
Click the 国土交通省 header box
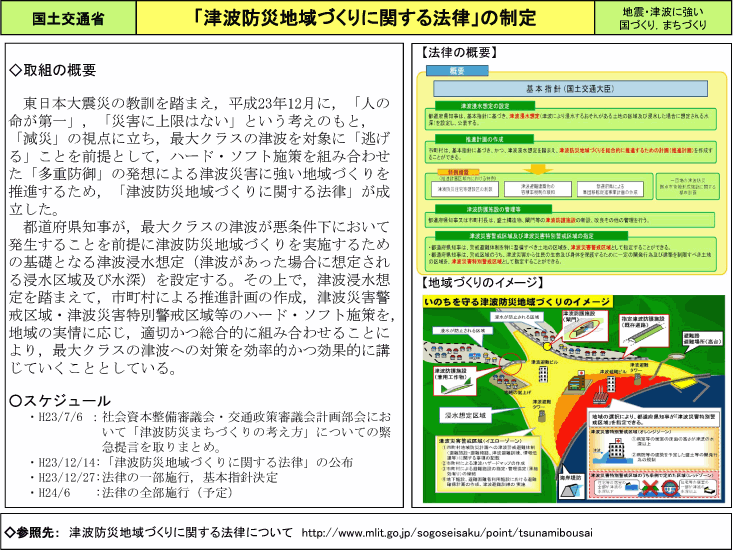coord(68,18)
